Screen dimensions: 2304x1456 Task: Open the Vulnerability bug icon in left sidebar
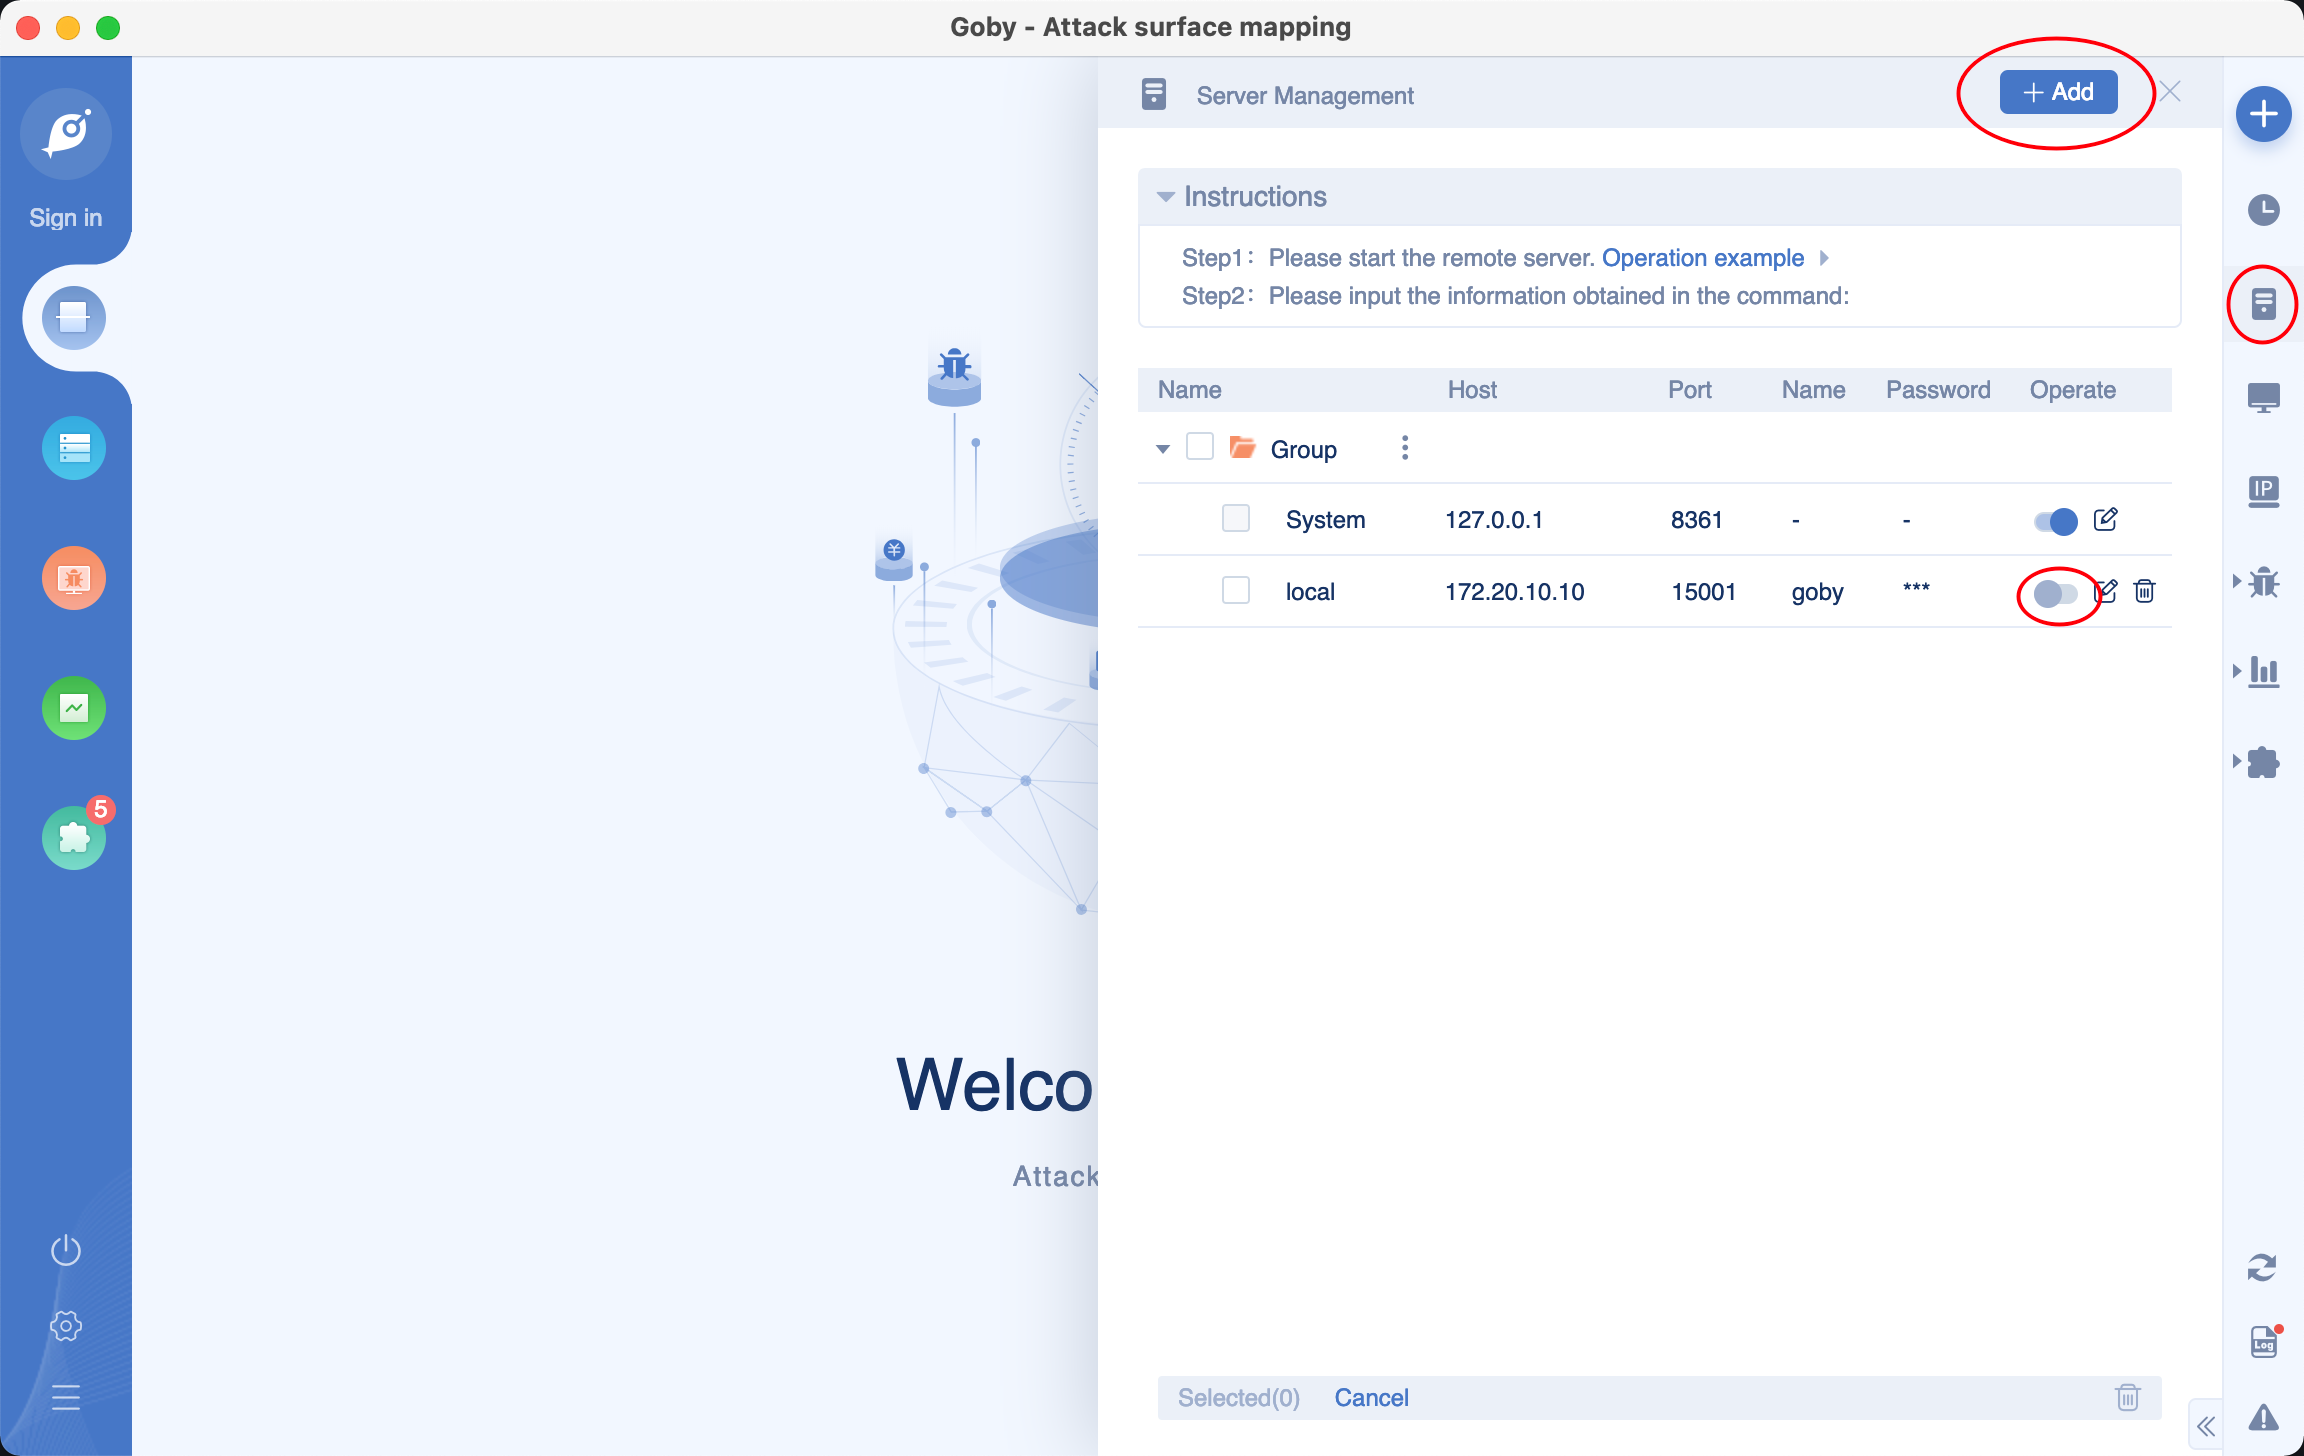pyautogui.click(x=74, y=578)
